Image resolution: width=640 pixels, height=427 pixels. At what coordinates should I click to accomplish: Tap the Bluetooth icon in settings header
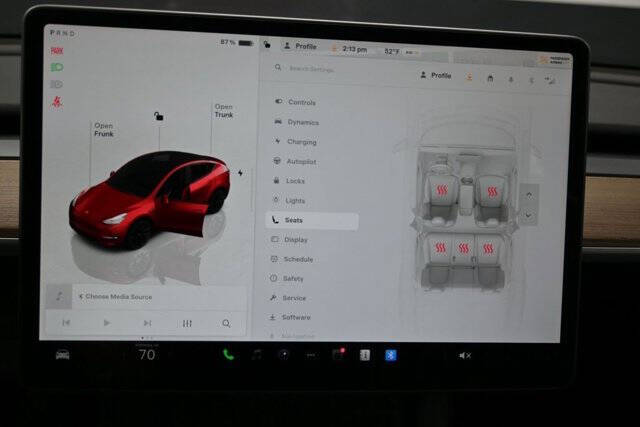pos(531,80)
